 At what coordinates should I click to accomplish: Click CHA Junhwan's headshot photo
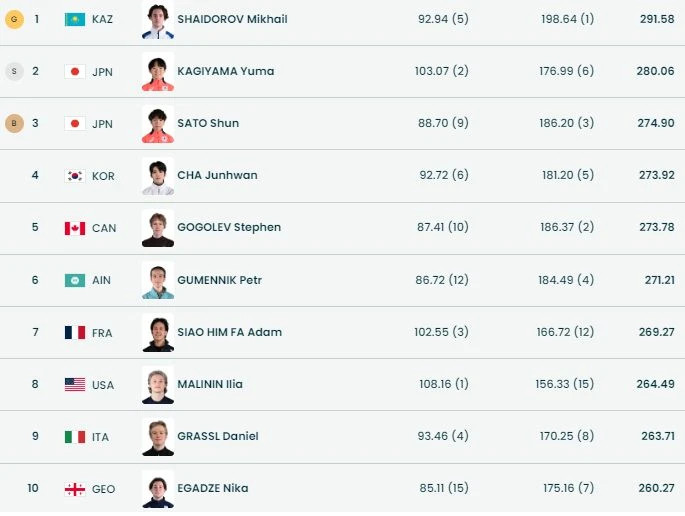[158, 176]
